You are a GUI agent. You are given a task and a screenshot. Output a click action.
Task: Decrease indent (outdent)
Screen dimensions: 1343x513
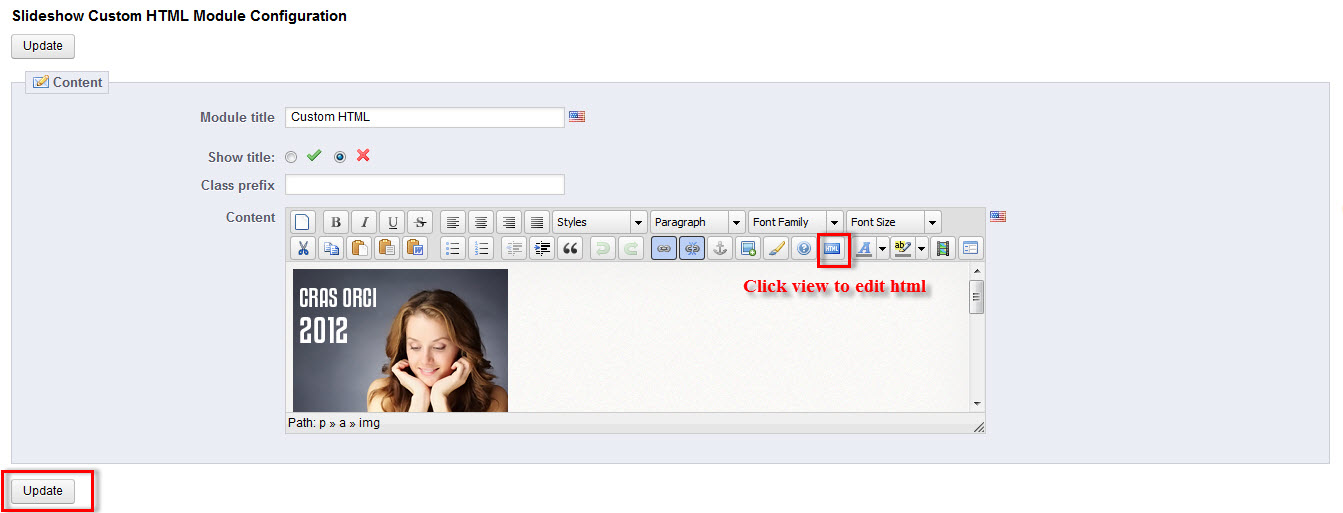[x=514, y=248]
